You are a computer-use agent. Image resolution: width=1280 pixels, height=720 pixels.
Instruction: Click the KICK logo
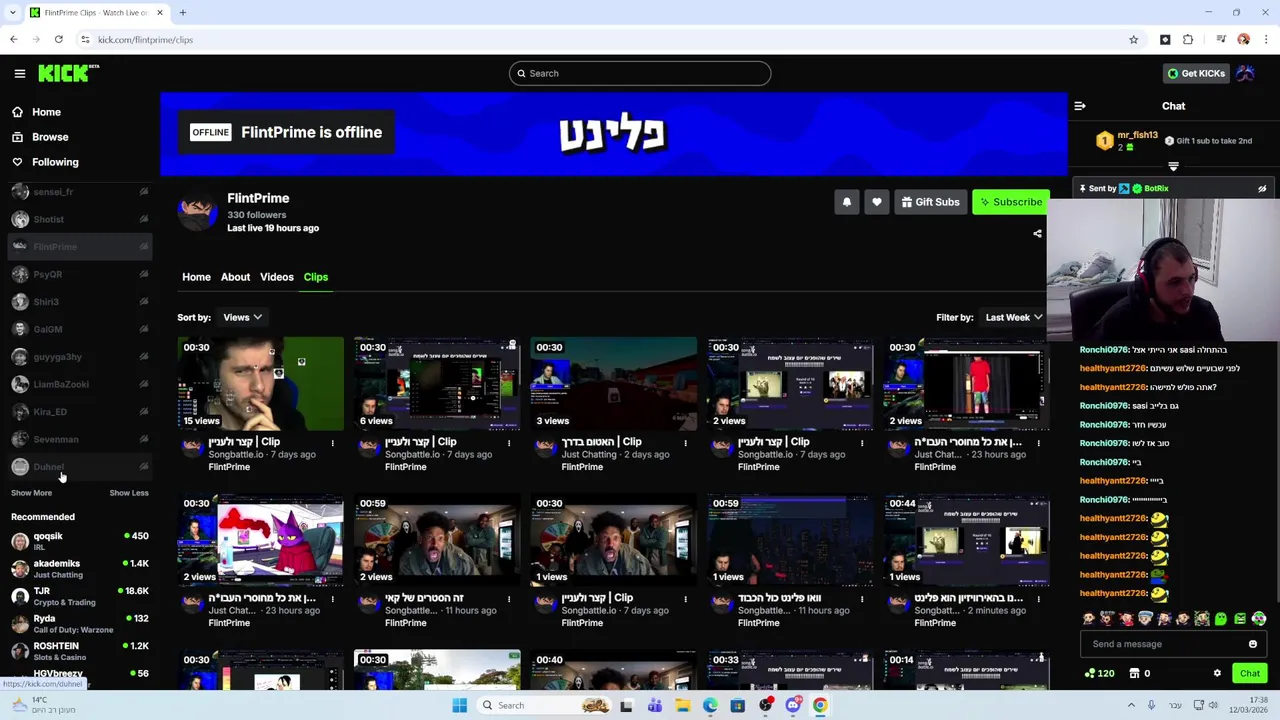click(68, 73)
